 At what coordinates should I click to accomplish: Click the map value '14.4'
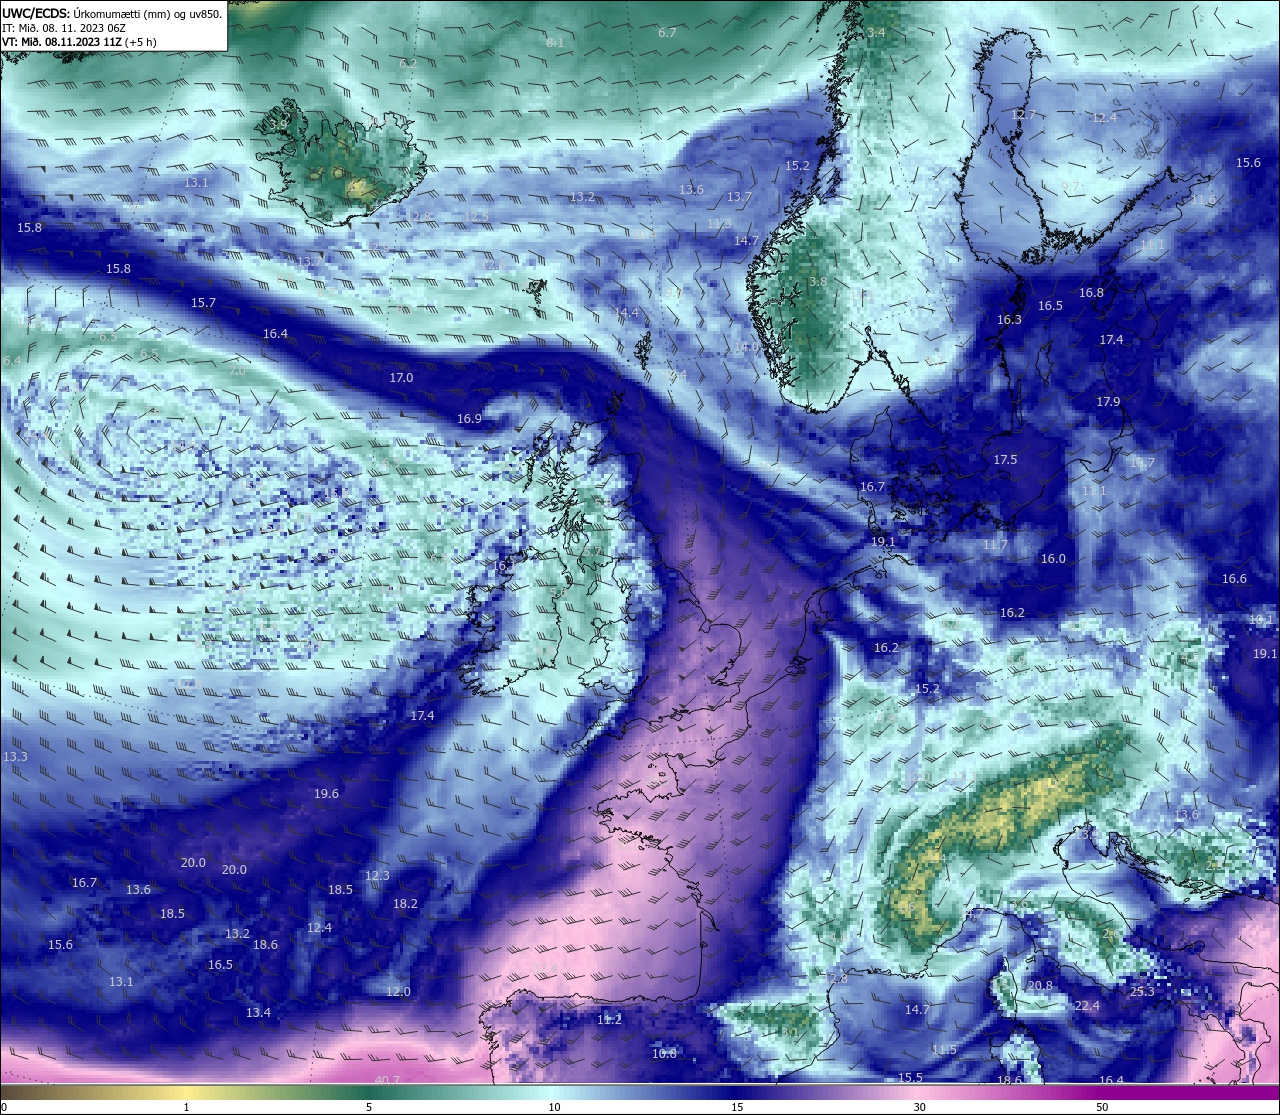(x=626, y=313)
